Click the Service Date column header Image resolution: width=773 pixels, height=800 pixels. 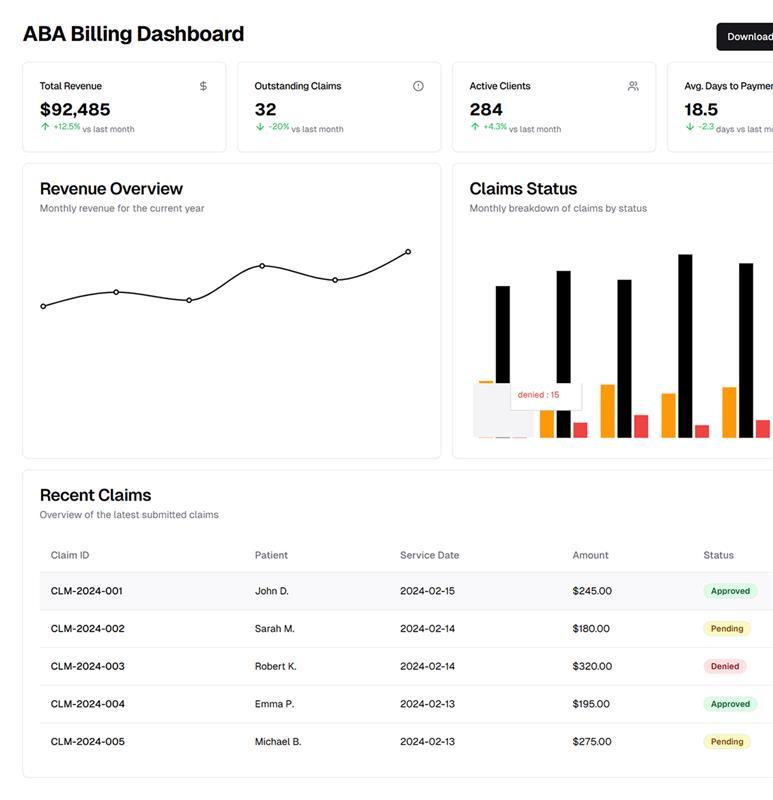click(x=429, y=555)
